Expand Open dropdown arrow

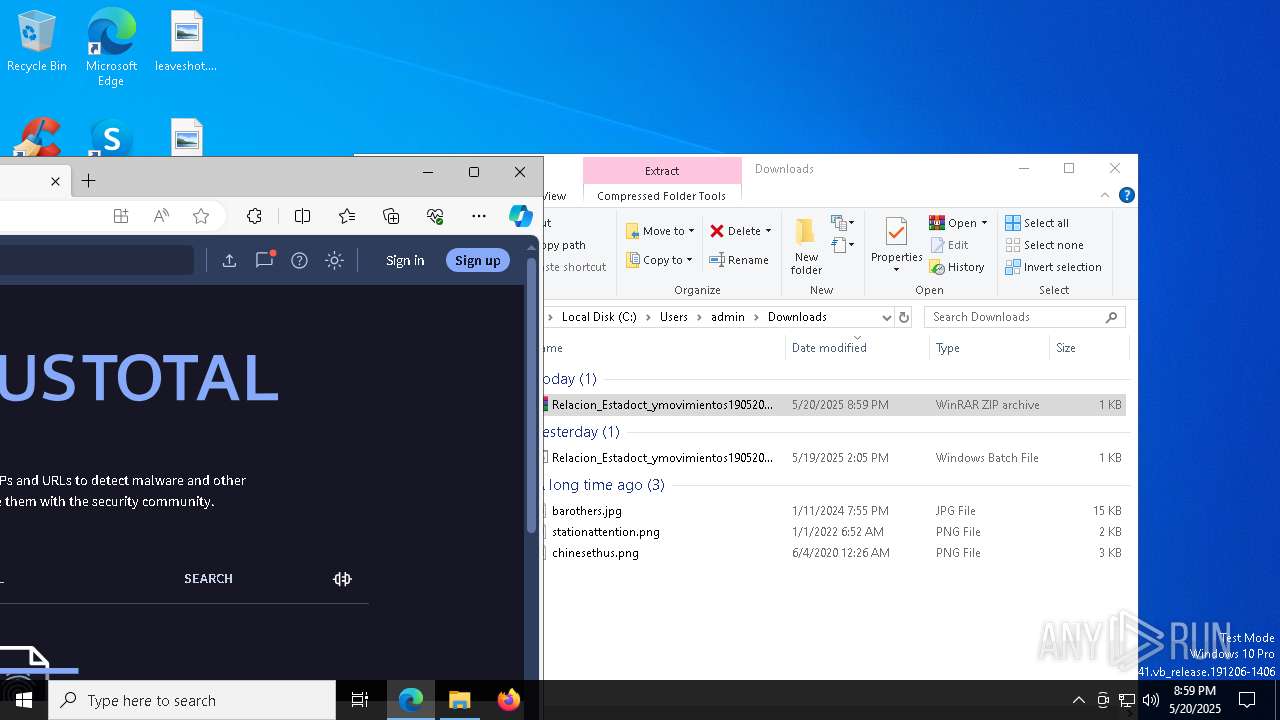click(x=984, y=223)
